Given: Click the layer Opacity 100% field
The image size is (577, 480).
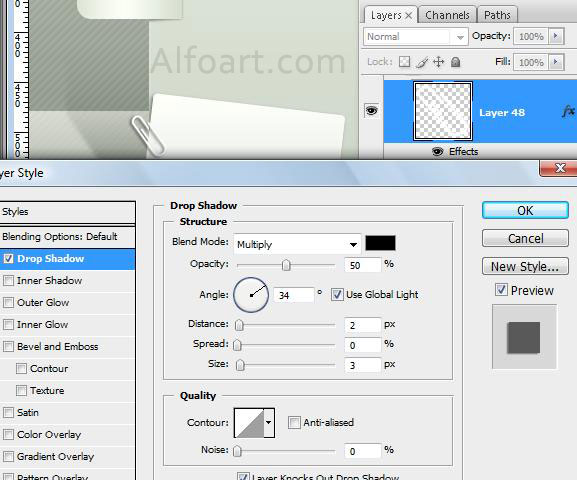Looking at the screenshot, I should tap(531, 36).
